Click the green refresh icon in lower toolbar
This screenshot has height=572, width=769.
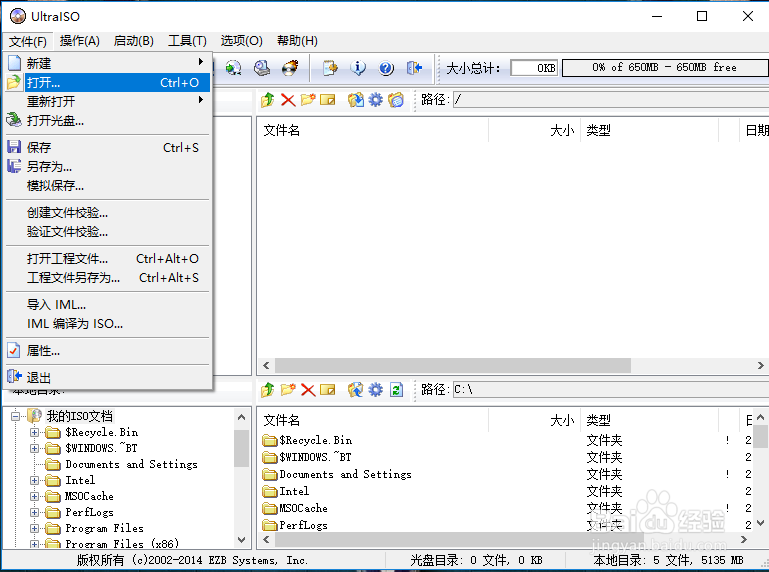click(x=396, y=390)
